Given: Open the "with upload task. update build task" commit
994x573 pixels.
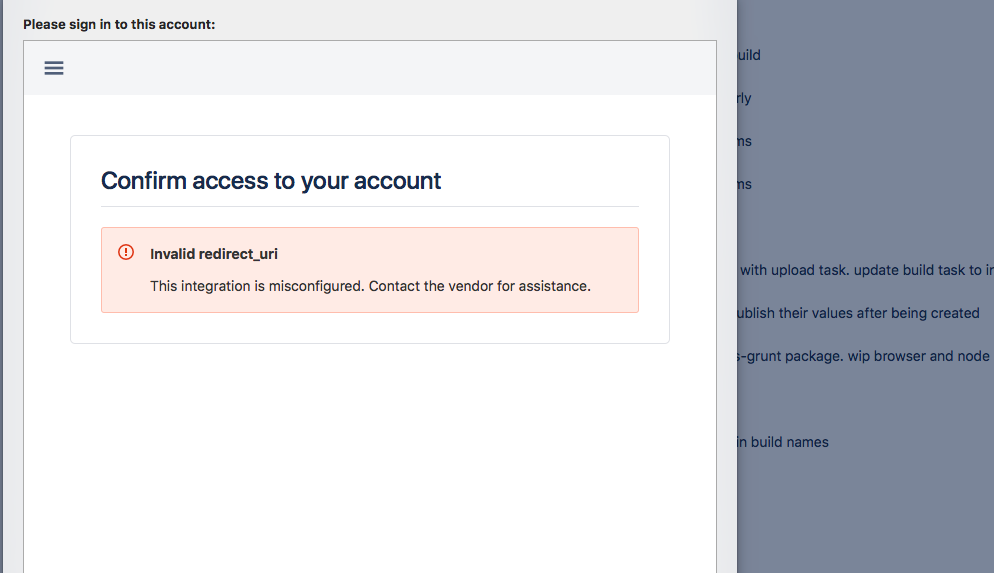Looking at the screenshot, I should coord(866,270).
